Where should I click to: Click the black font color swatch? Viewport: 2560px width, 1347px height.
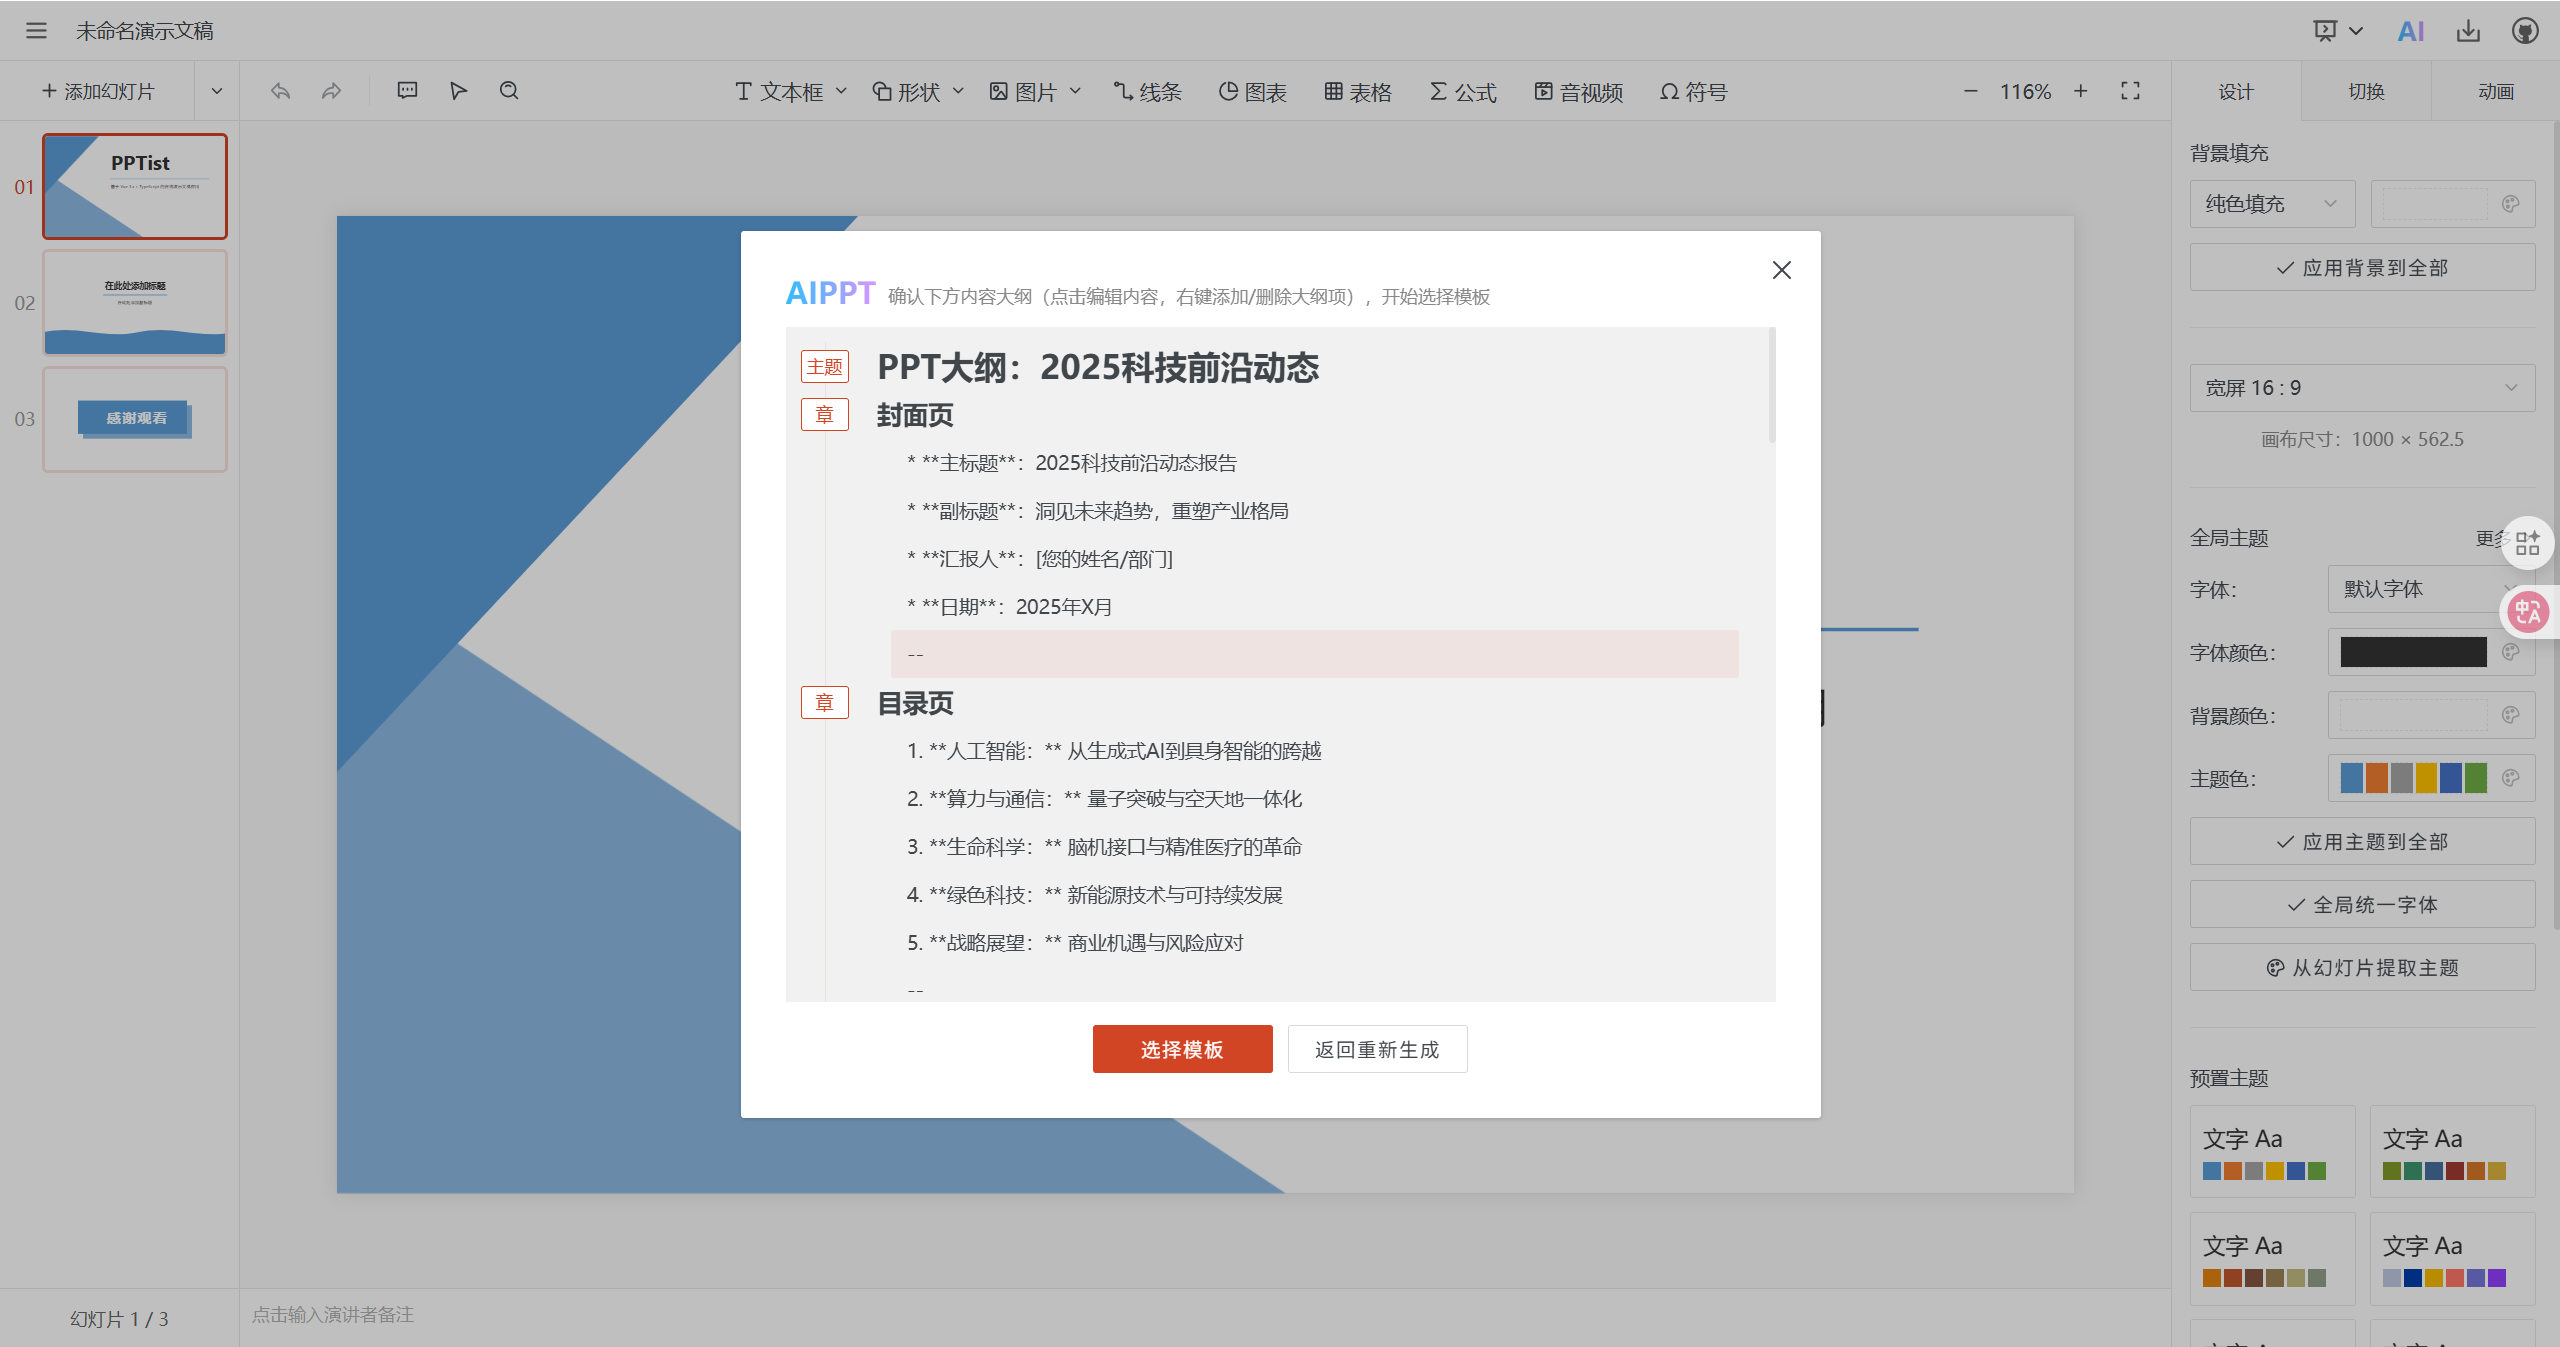coord(2413,652)
